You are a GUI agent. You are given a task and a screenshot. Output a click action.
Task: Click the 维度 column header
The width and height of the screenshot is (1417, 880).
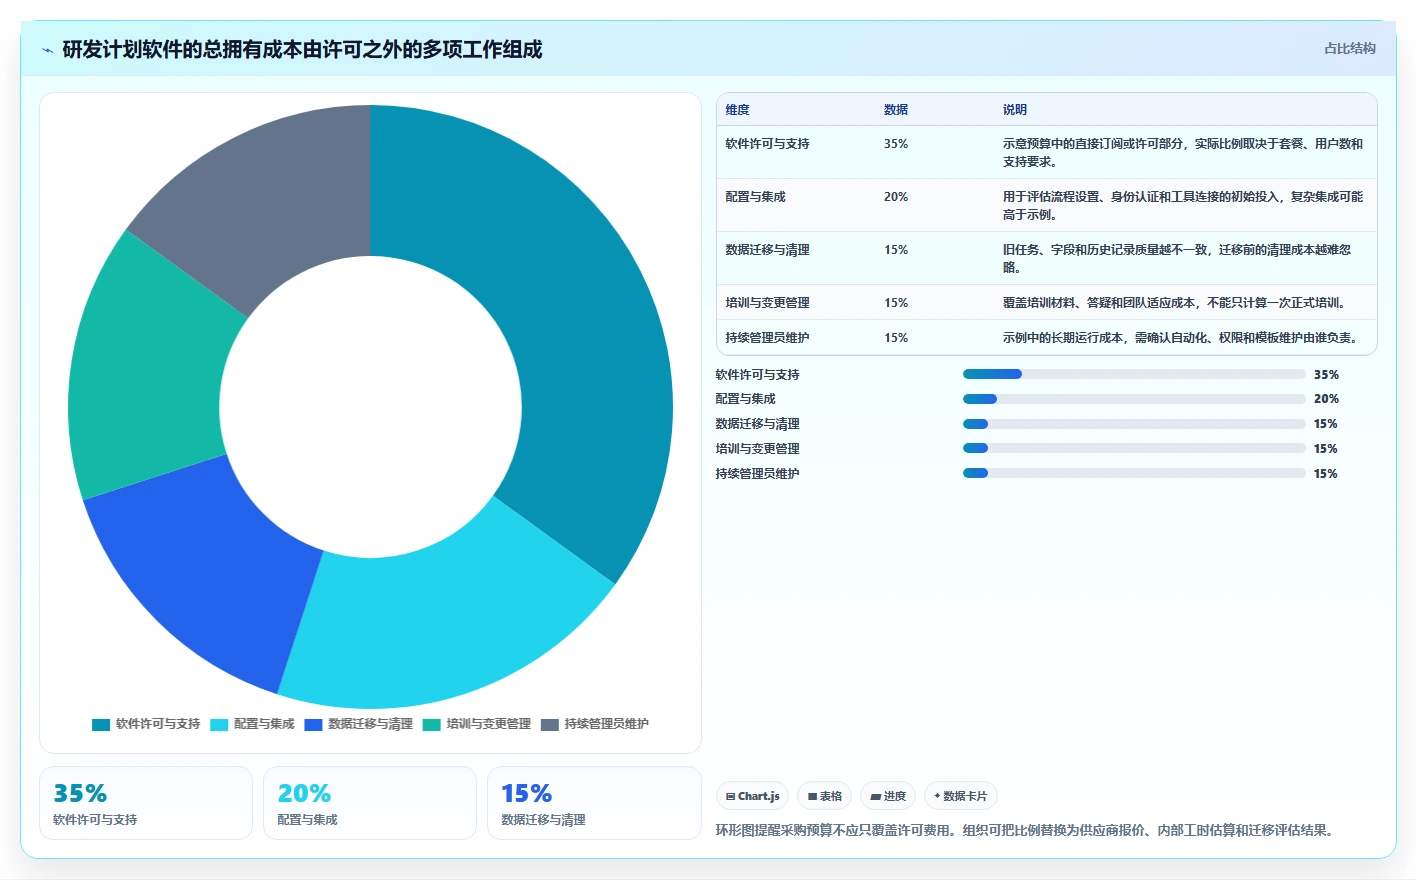point(737,110)
